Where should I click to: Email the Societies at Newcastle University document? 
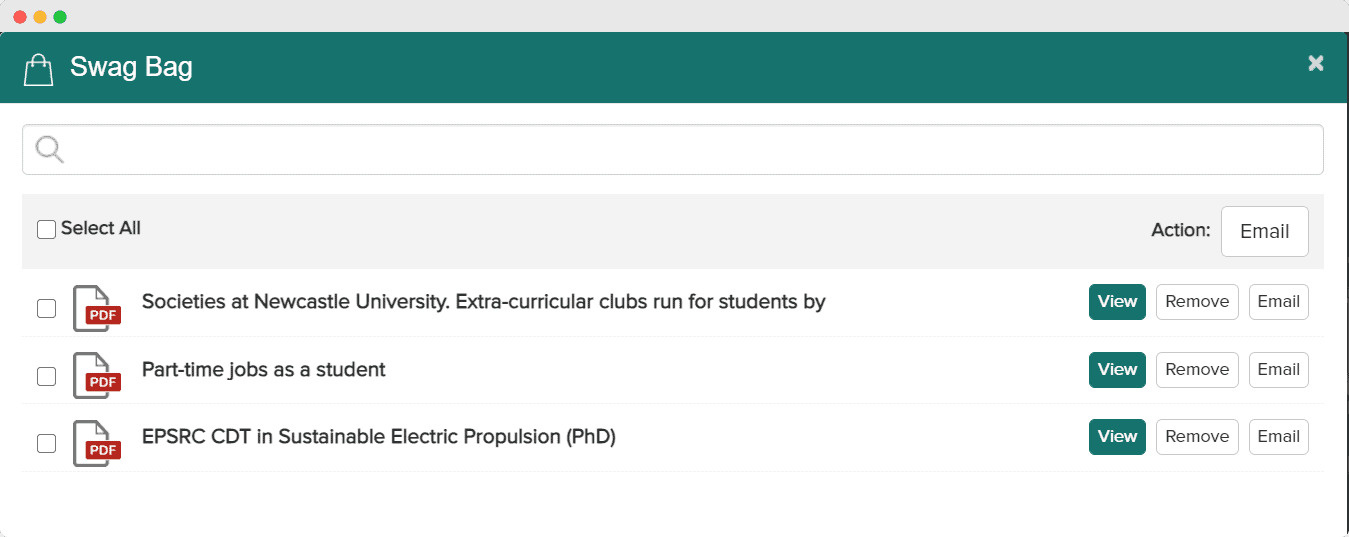1278,302
